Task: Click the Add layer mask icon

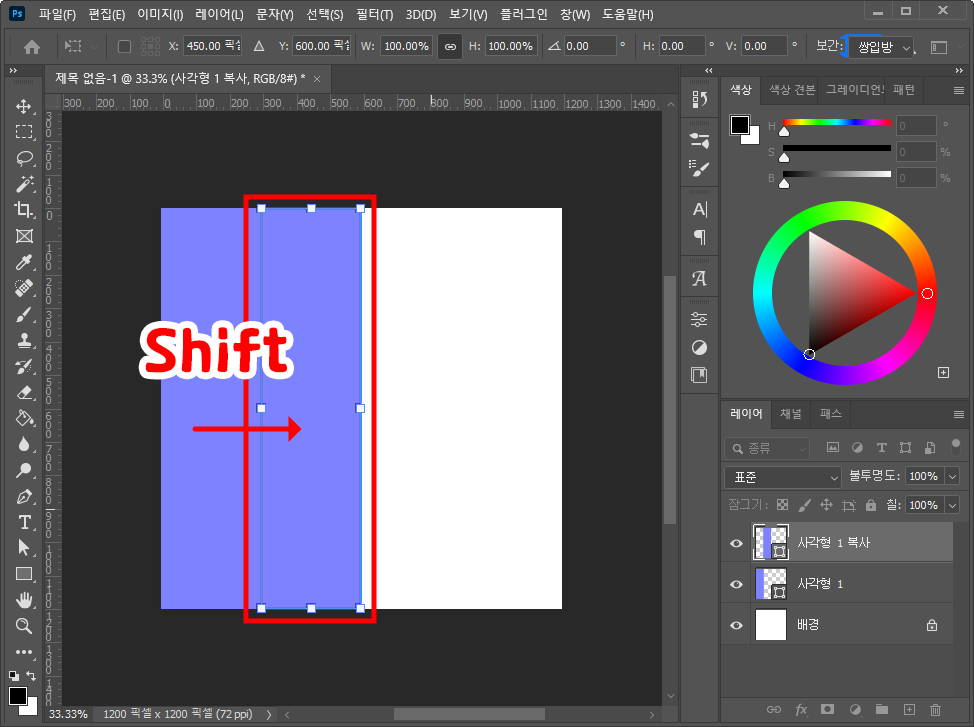Action: [827, 709]
